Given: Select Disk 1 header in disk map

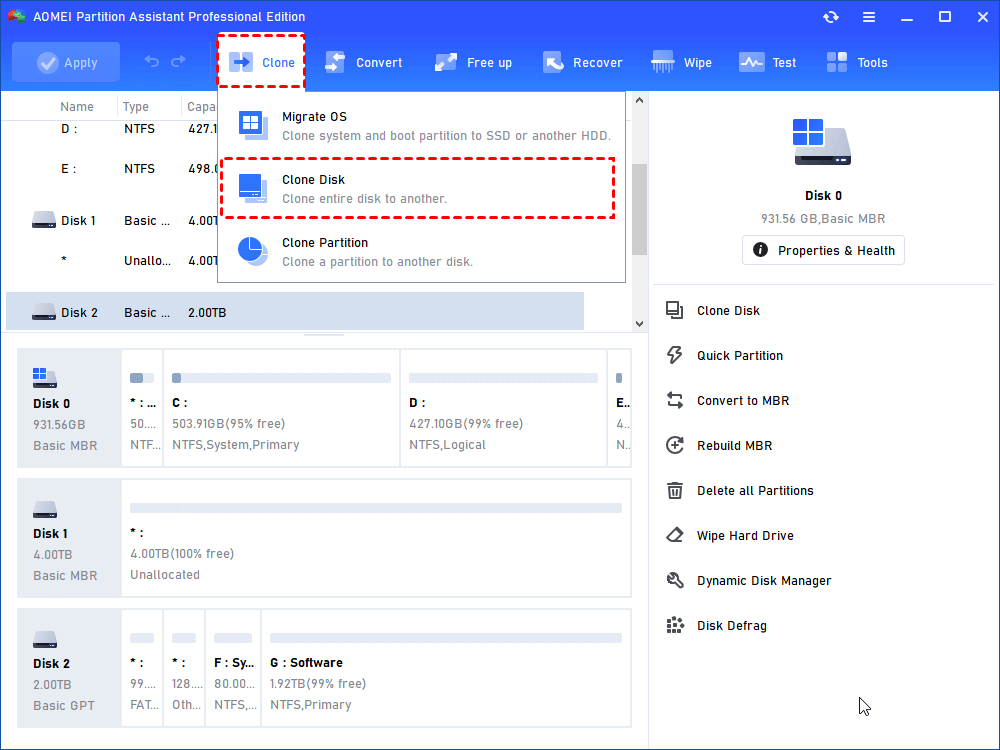Looking at the screenshot, I should tap(69, 538).
